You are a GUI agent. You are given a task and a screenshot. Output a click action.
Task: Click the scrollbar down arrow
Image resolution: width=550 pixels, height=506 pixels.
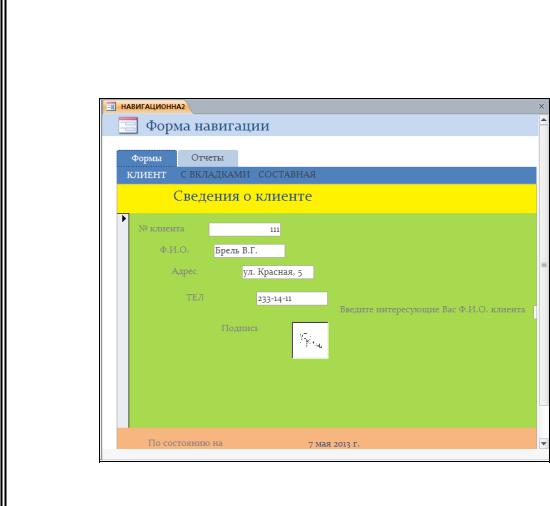(x=543, y=444)
